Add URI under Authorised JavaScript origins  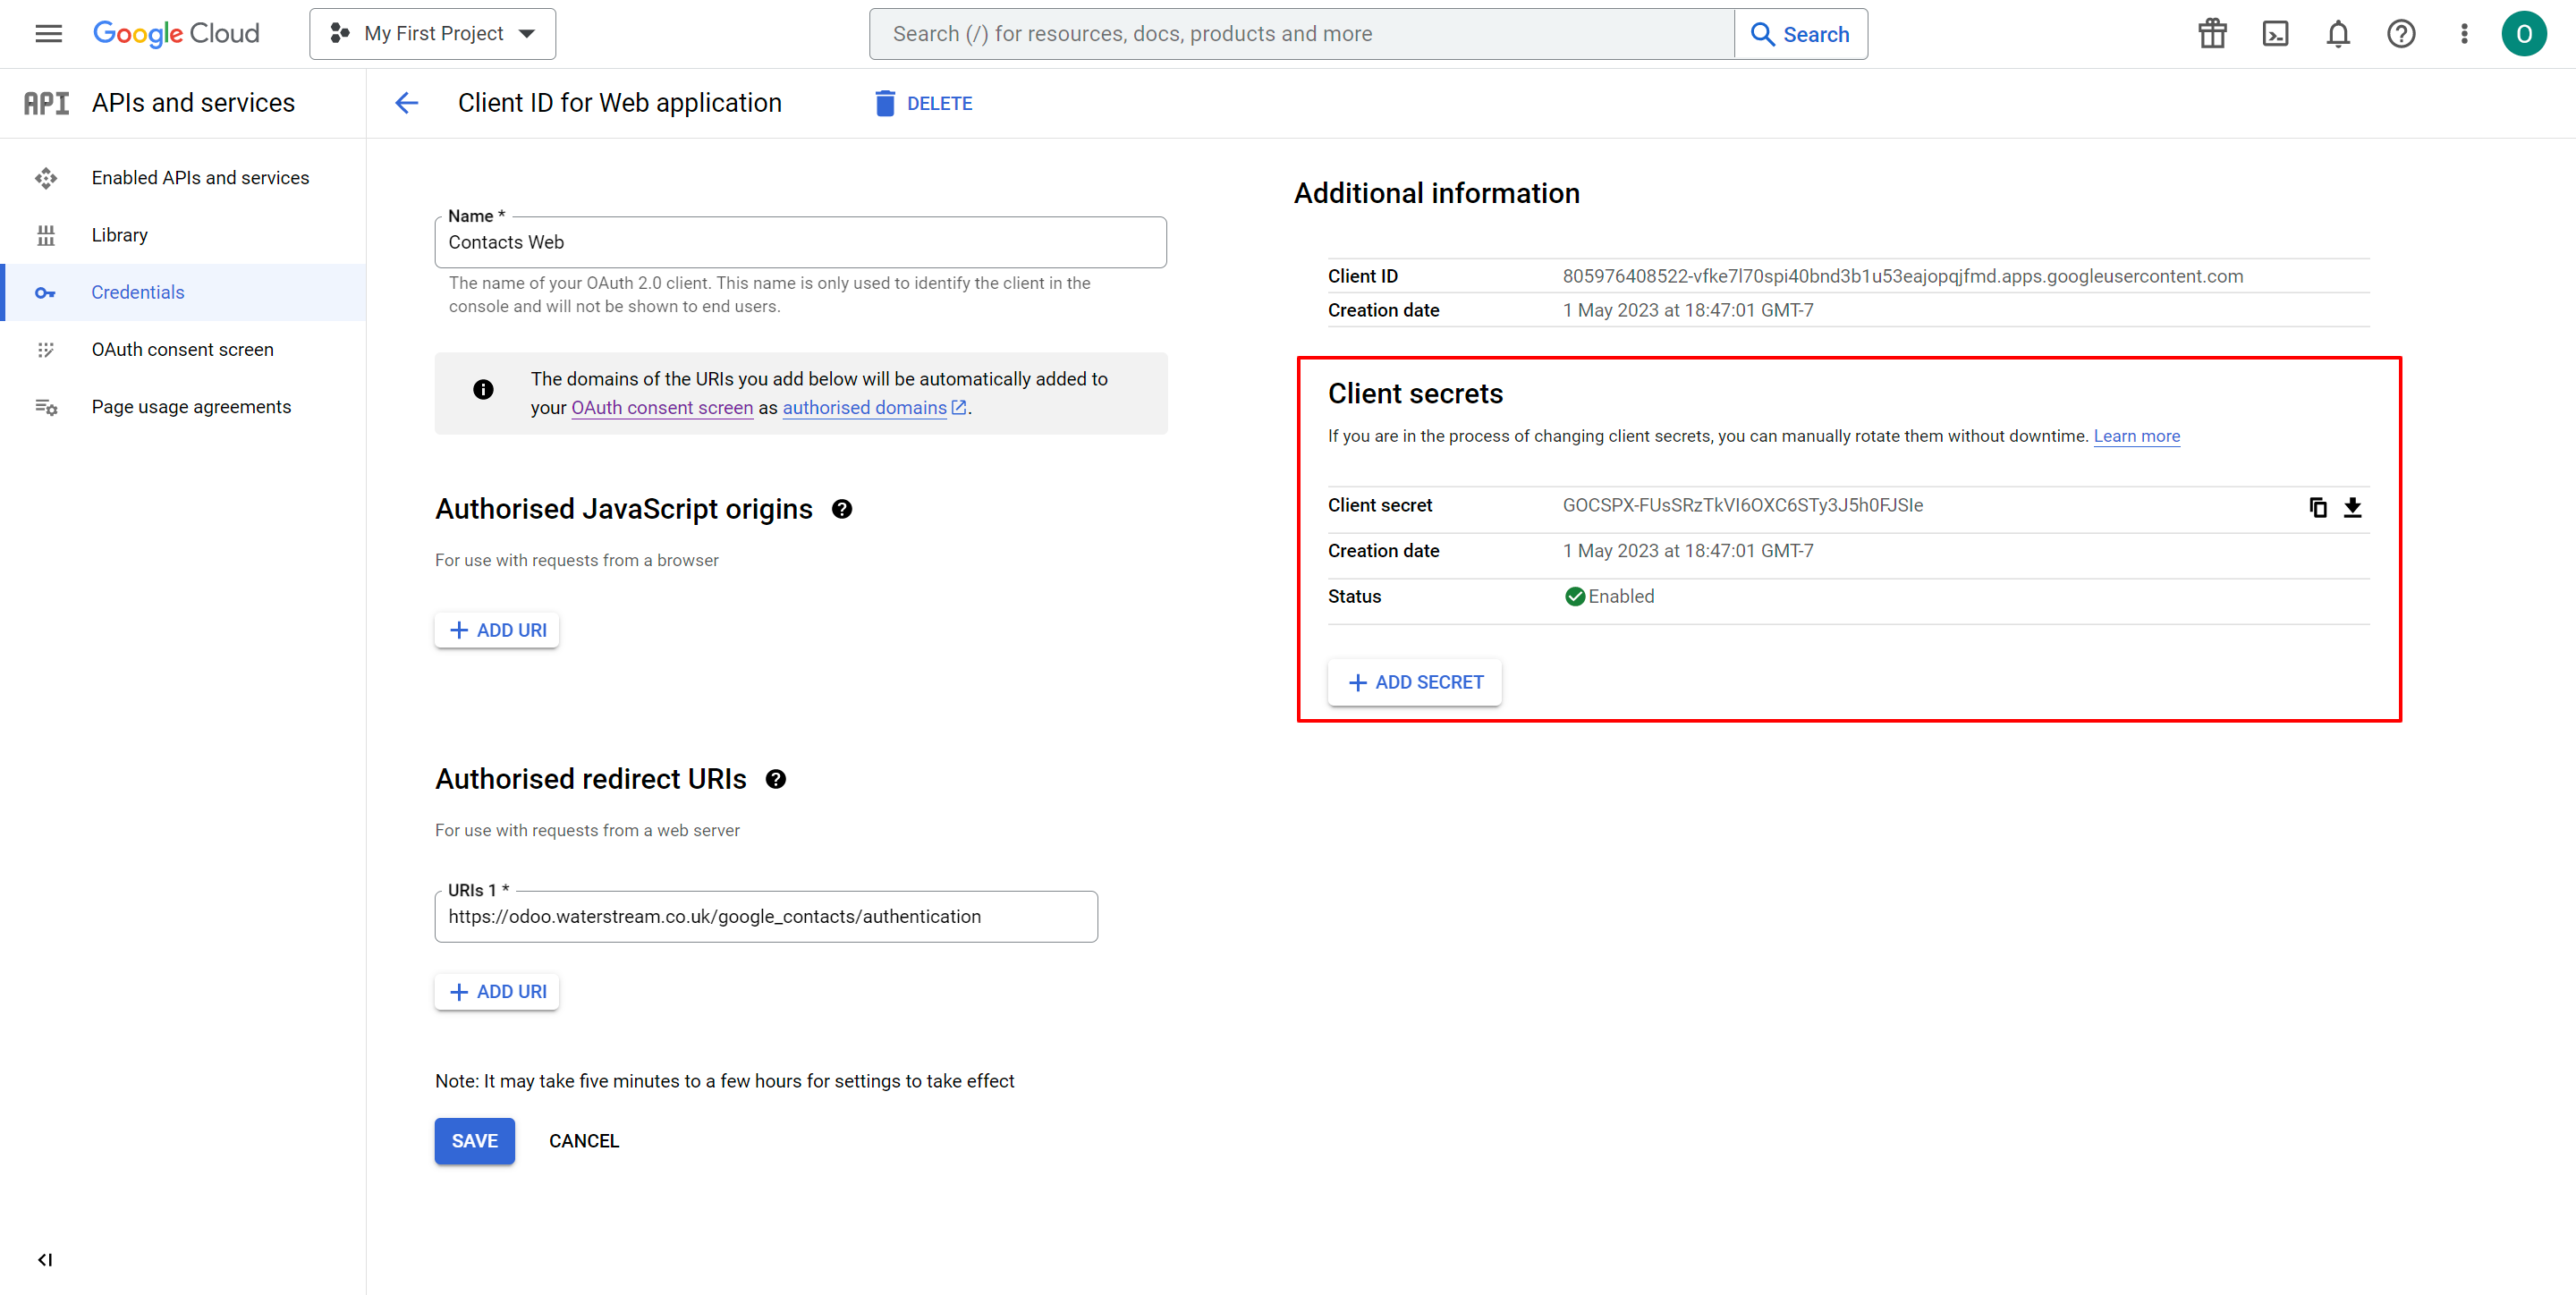click(497, 630)
